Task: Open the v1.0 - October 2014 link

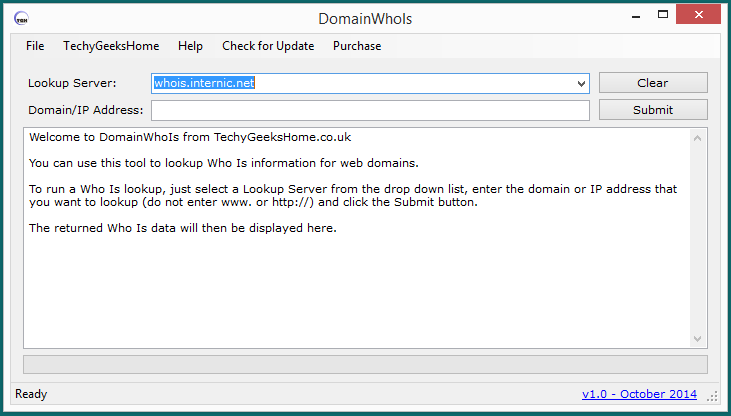Action: coord(639,394)
